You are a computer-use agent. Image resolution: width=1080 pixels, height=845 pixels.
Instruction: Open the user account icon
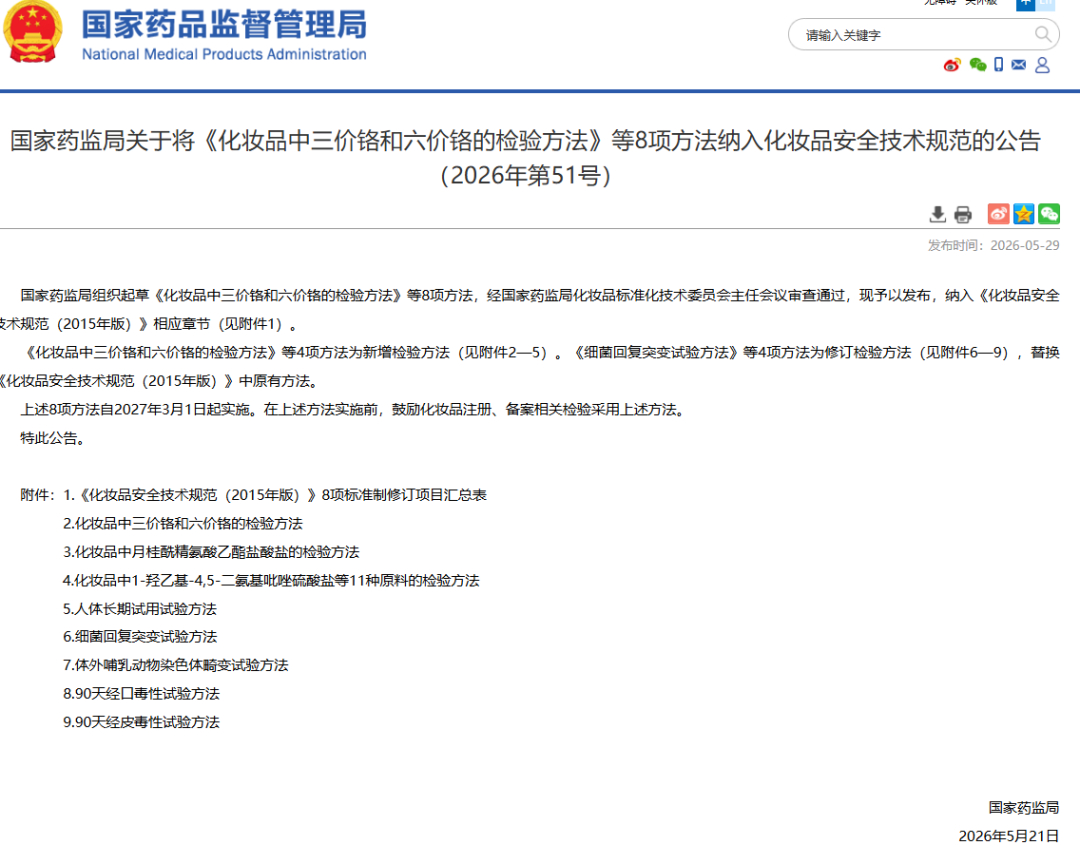click(x=1043, y=65)
